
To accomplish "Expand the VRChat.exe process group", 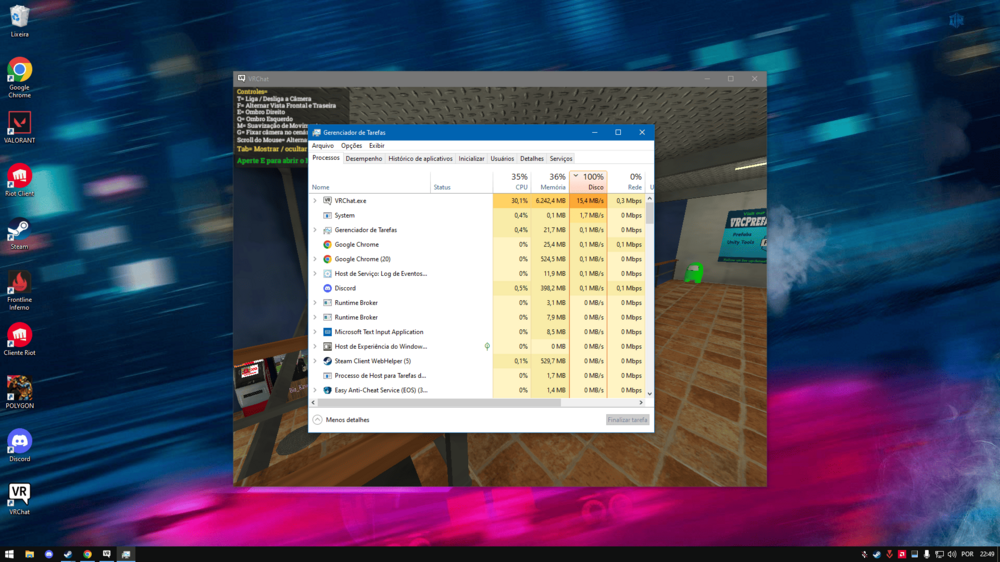I will pos(315,201).
